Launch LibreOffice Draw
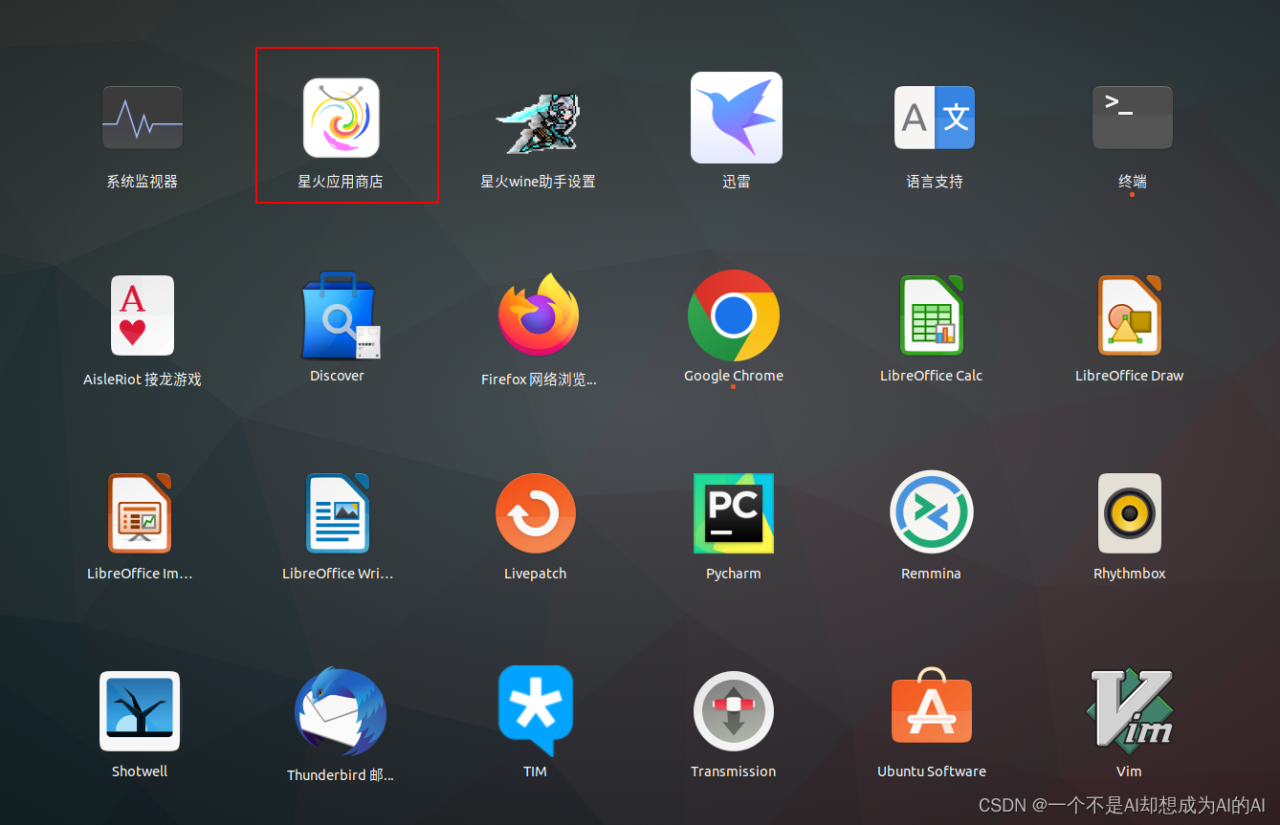This screenshot has width=1280, height=825. coord(1130,315)
